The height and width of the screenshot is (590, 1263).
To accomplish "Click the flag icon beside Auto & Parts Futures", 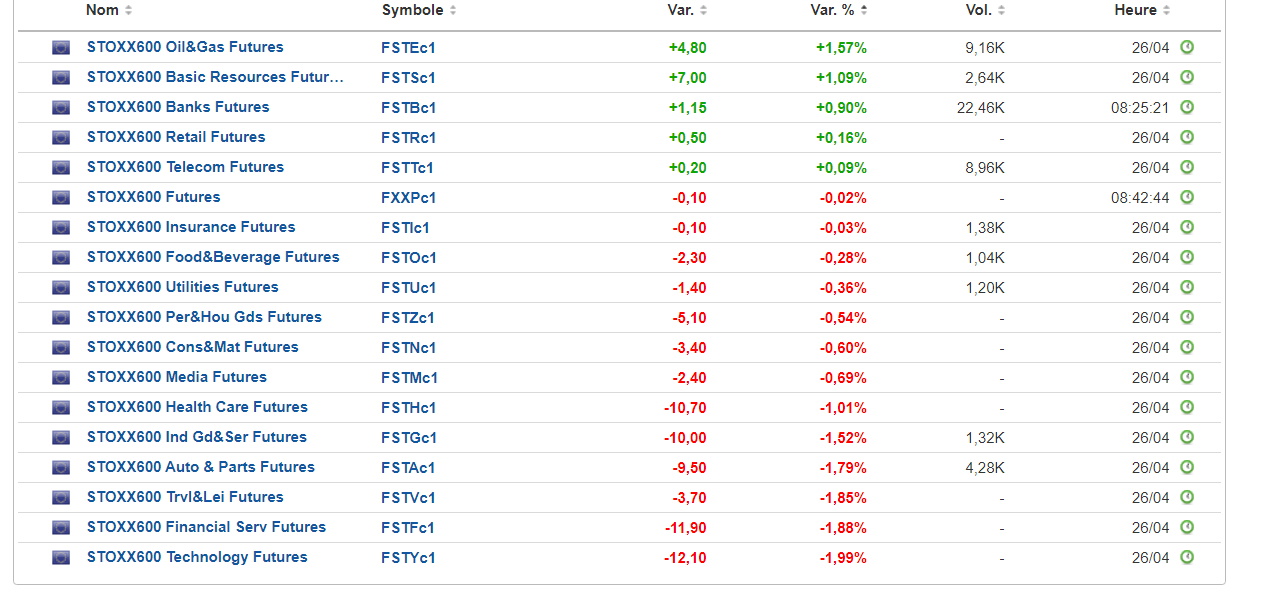I will pos(61,467).
